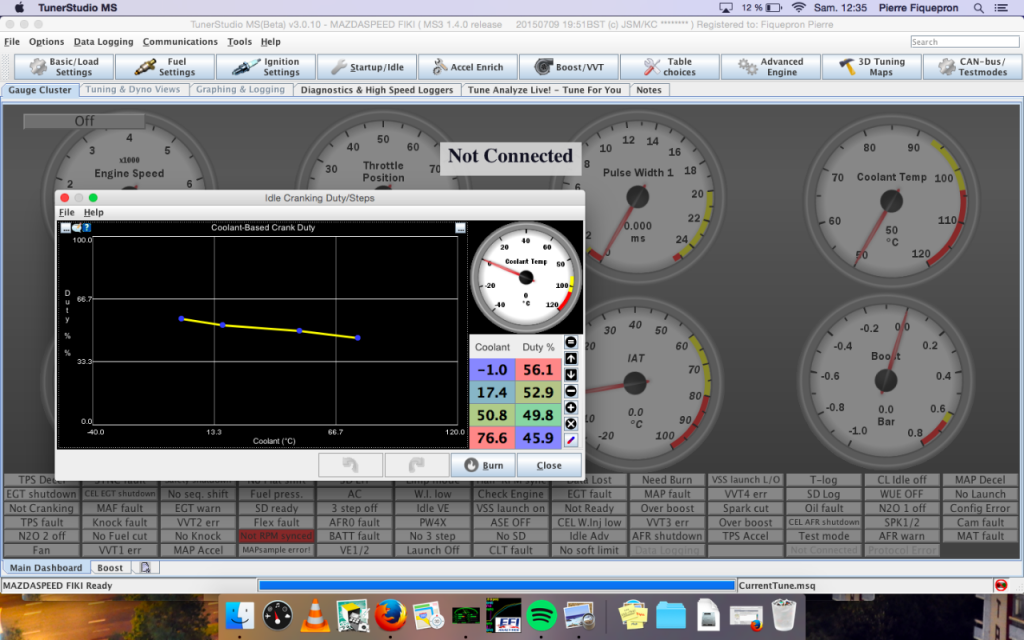1024x640 pixels.
Task: Click the Burn button
Action: tap(483, 465)
